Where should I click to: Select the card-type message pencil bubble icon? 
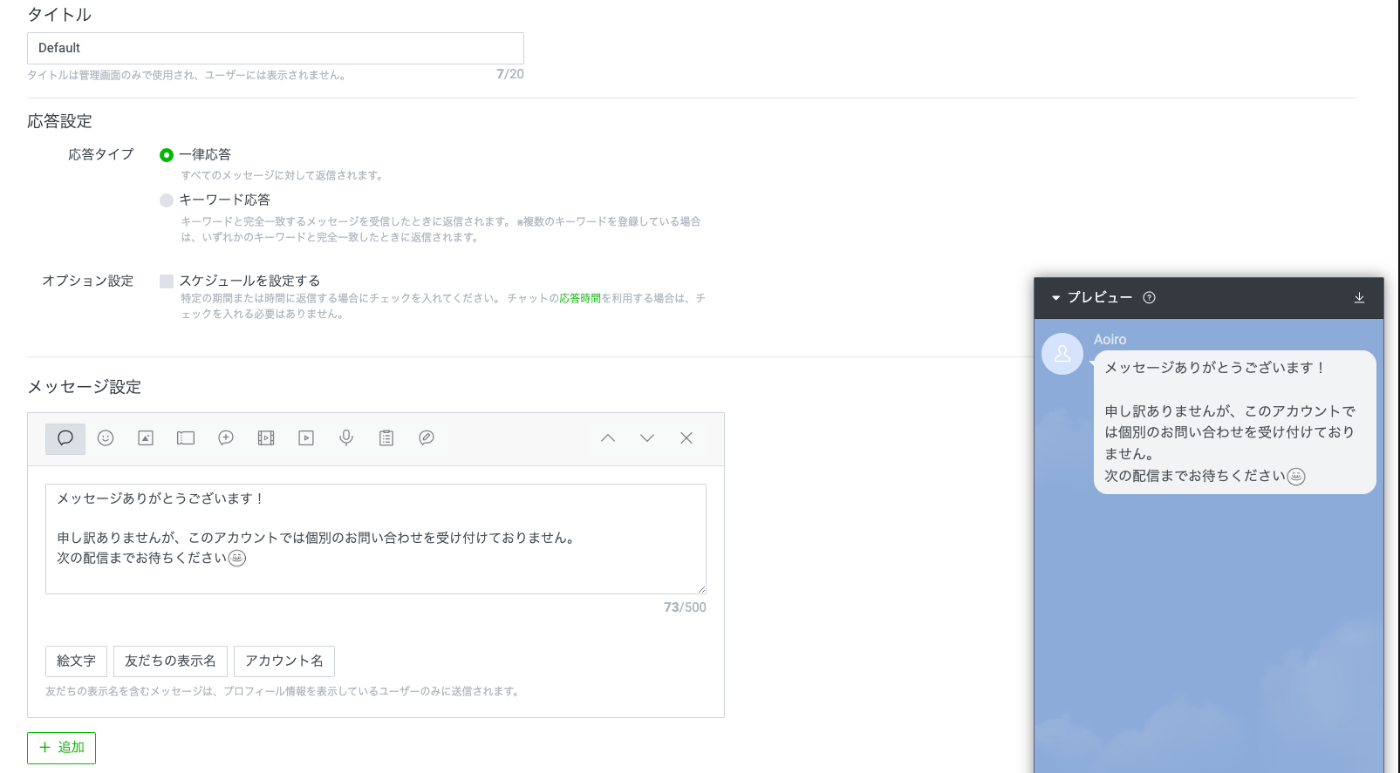(426, 438)
